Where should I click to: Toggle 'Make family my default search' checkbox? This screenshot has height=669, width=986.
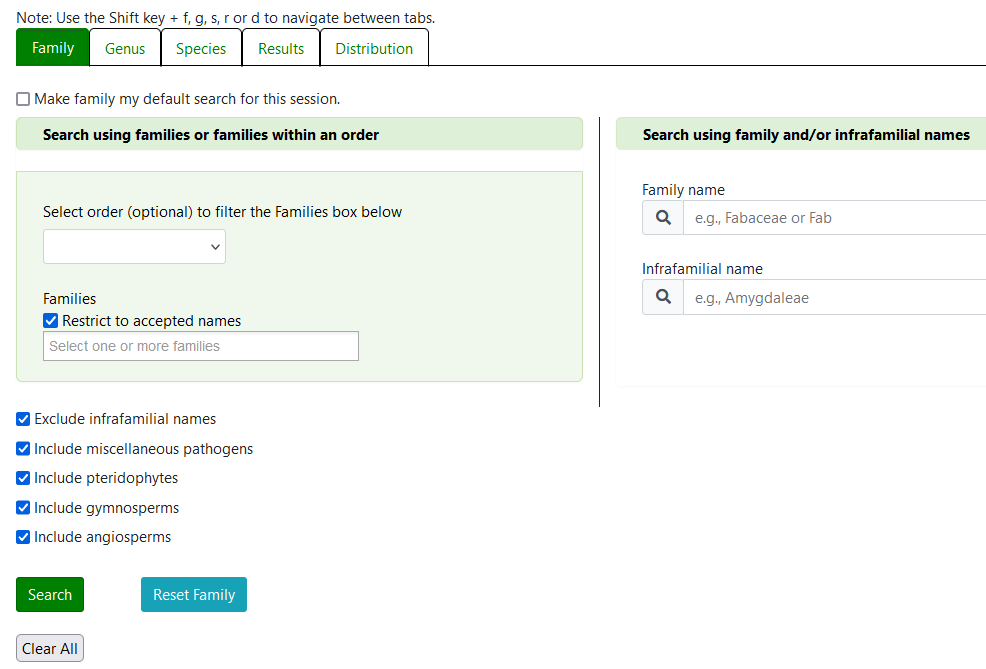(23, 99)
